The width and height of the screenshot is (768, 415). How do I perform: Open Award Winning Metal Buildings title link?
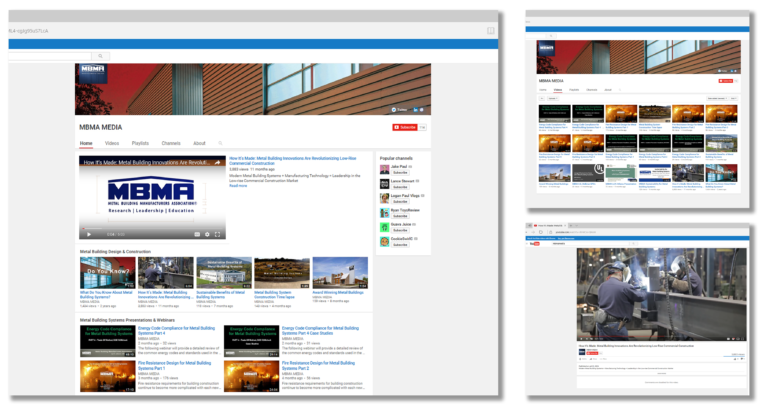click(x=338, y=292)
